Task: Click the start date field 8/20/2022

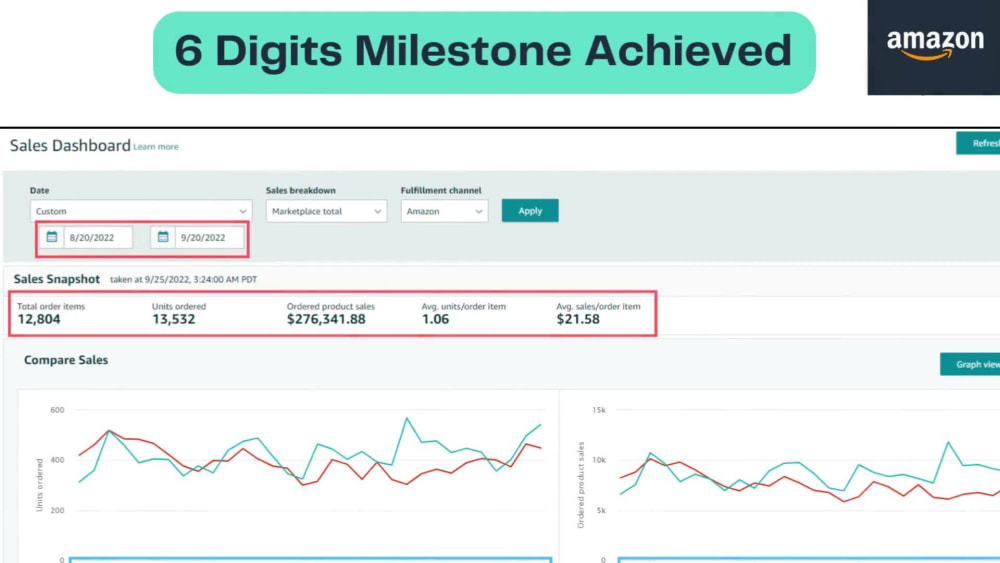Action: tap(98, 237)
